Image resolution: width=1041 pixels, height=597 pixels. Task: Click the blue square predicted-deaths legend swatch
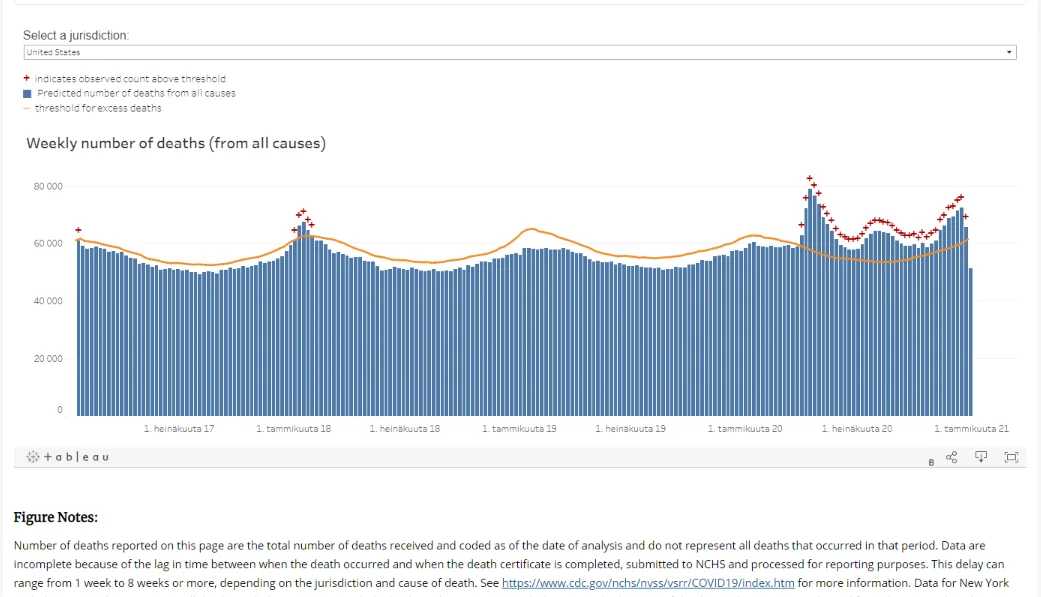coord(27,94)
